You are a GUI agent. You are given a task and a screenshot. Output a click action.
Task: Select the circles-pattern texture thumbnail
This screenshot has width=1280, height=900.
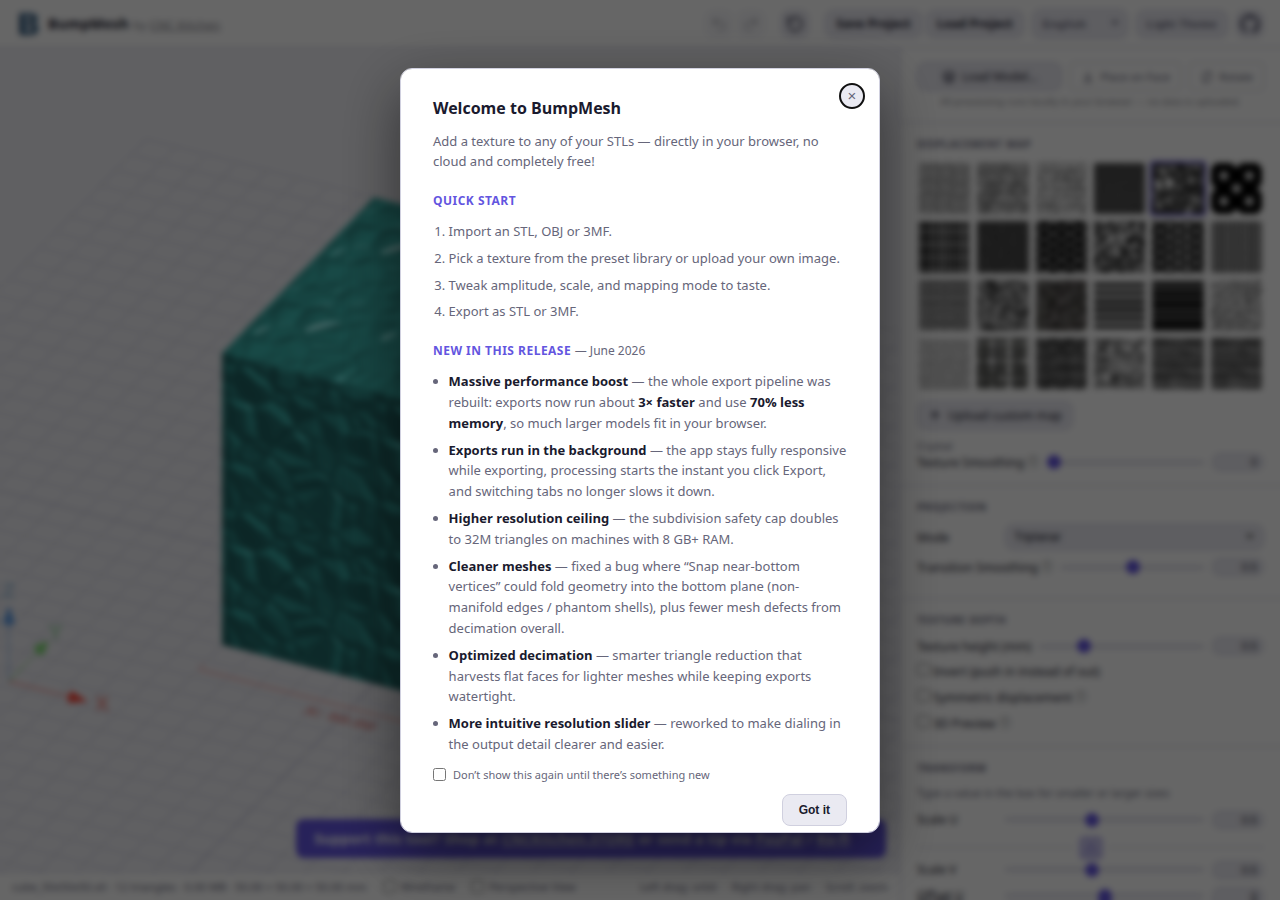tap(1237, 188)
